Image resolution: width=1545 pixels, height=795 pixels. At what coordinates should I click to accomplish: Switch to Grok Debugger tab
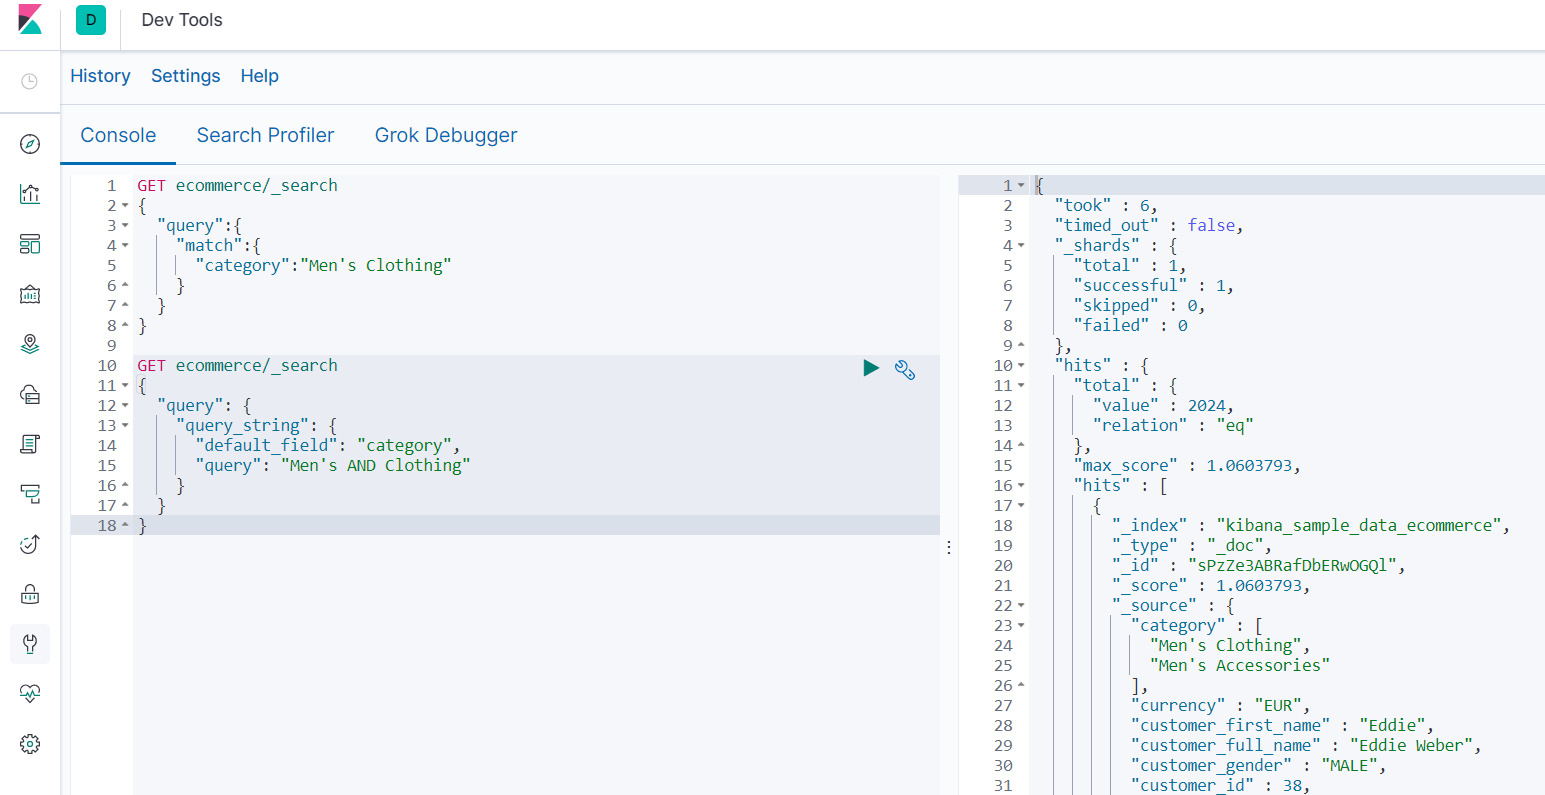(446, 135)
